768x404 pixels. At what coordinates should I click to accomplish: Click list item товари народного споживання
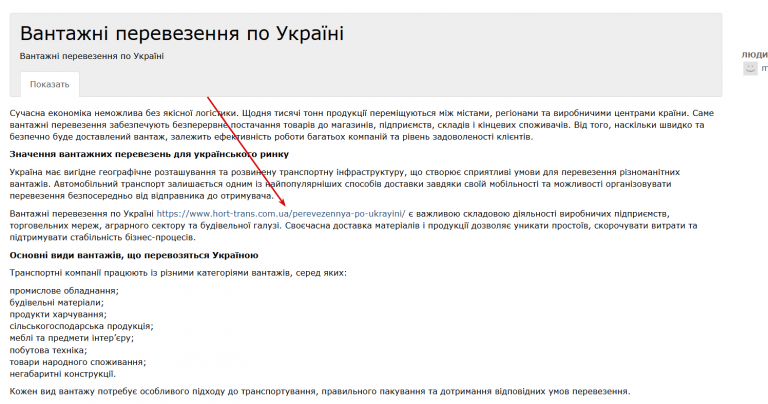pyautogui.click(x=78, y=362)
